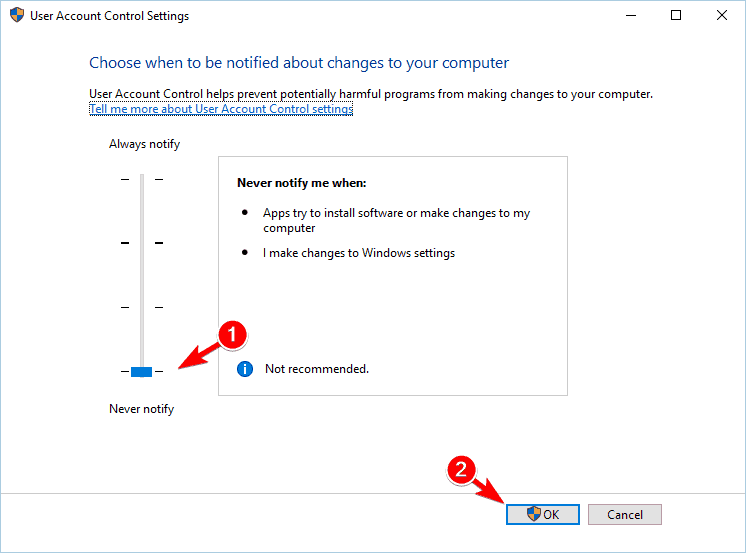
Task: Click the 'User Account Control helps prevent' description
Action: [x=371, y=94]
